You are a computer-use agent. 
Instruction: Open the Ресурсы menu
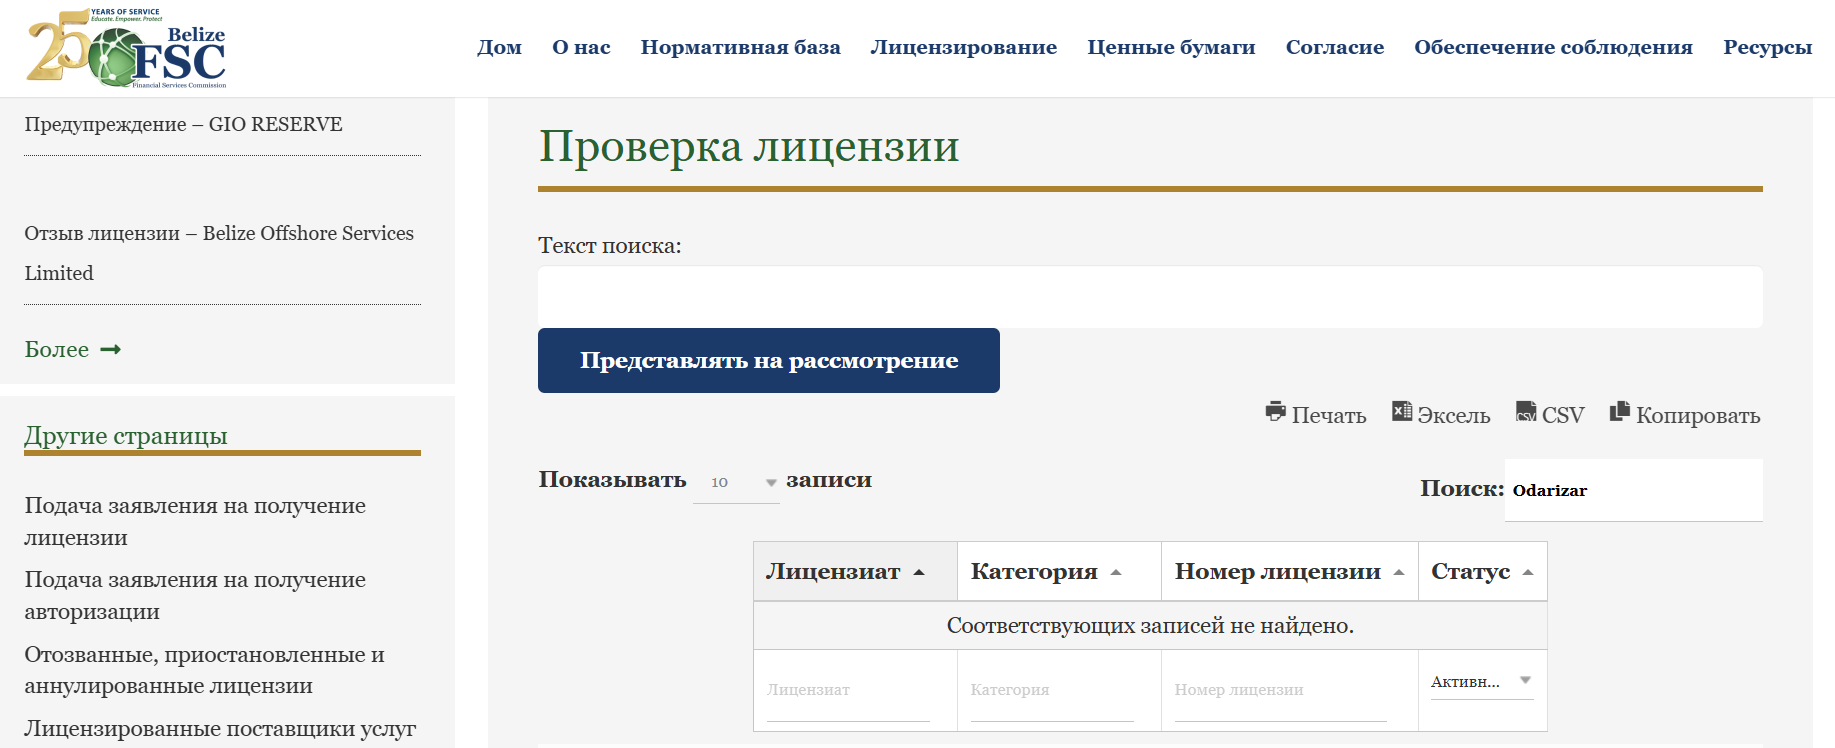click(1767, 47)
